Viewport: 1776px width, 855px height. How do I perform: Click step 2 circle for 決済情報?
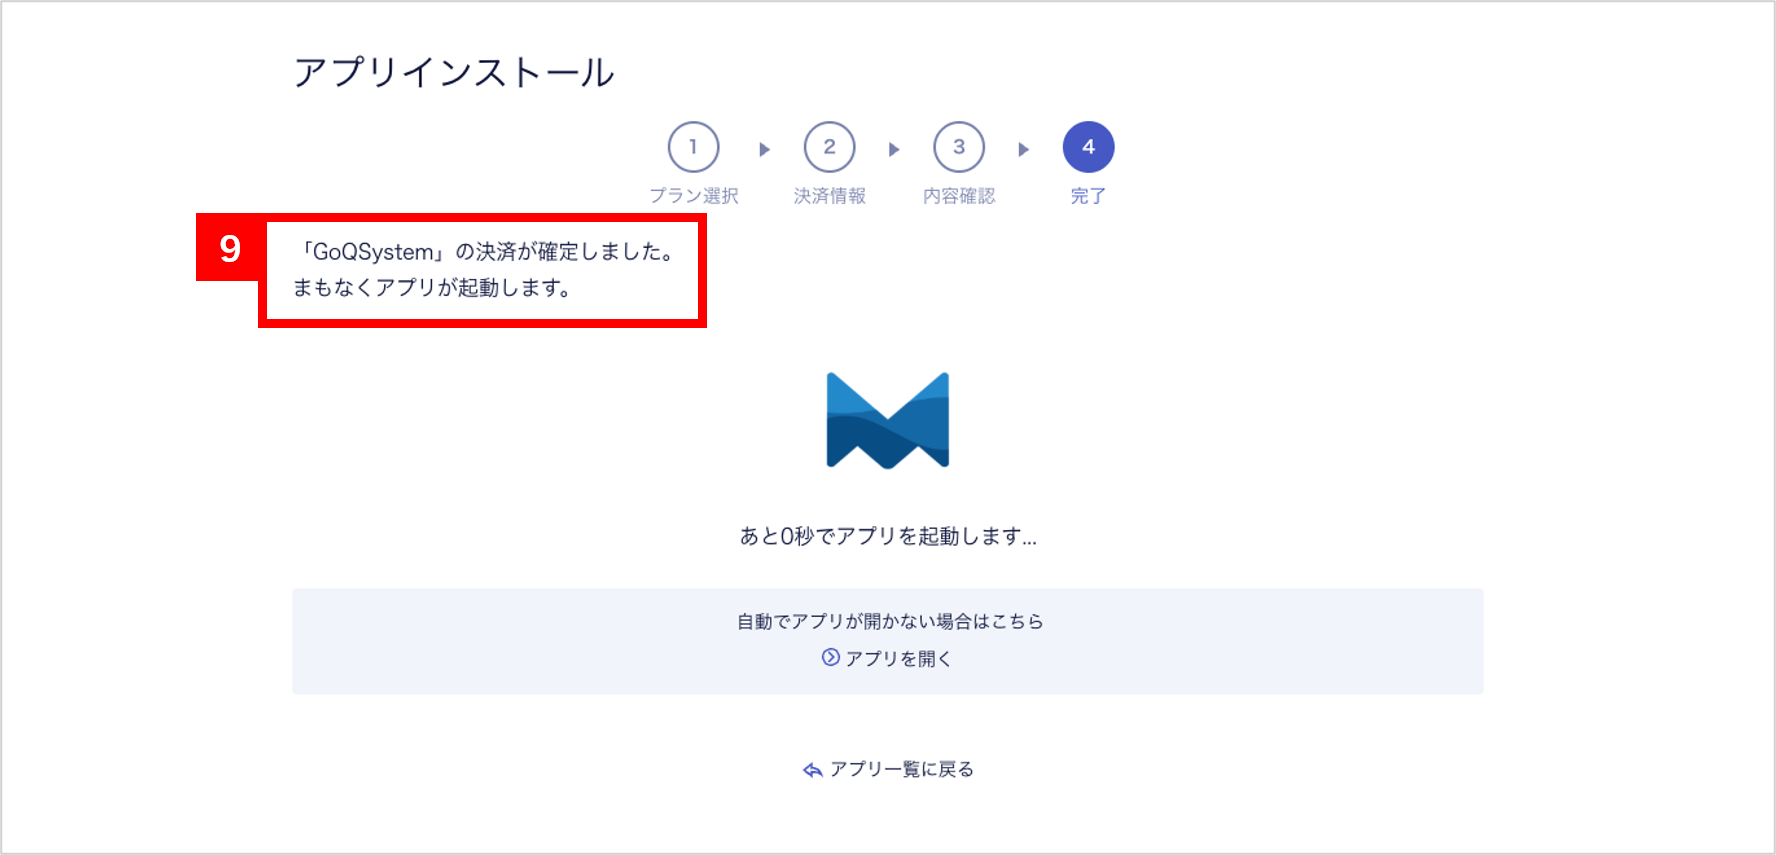[829, 147]
